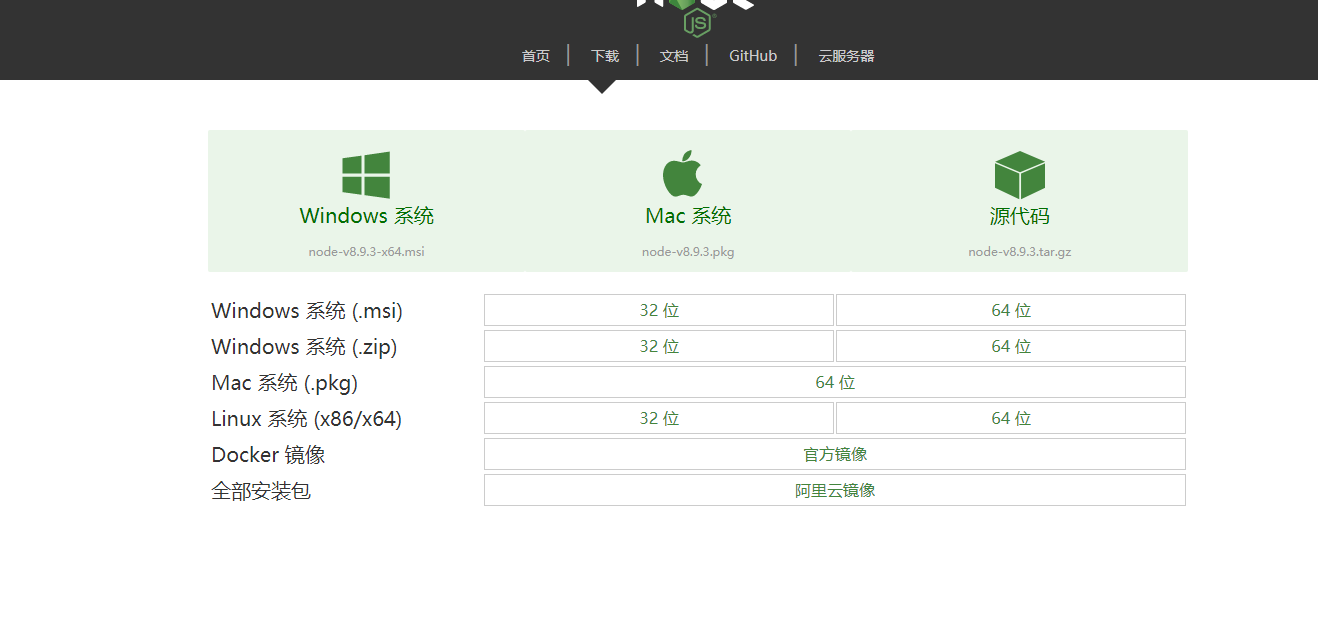
Task: Select 64 位 for Mac .pkg
Action: tap(835, 382)
